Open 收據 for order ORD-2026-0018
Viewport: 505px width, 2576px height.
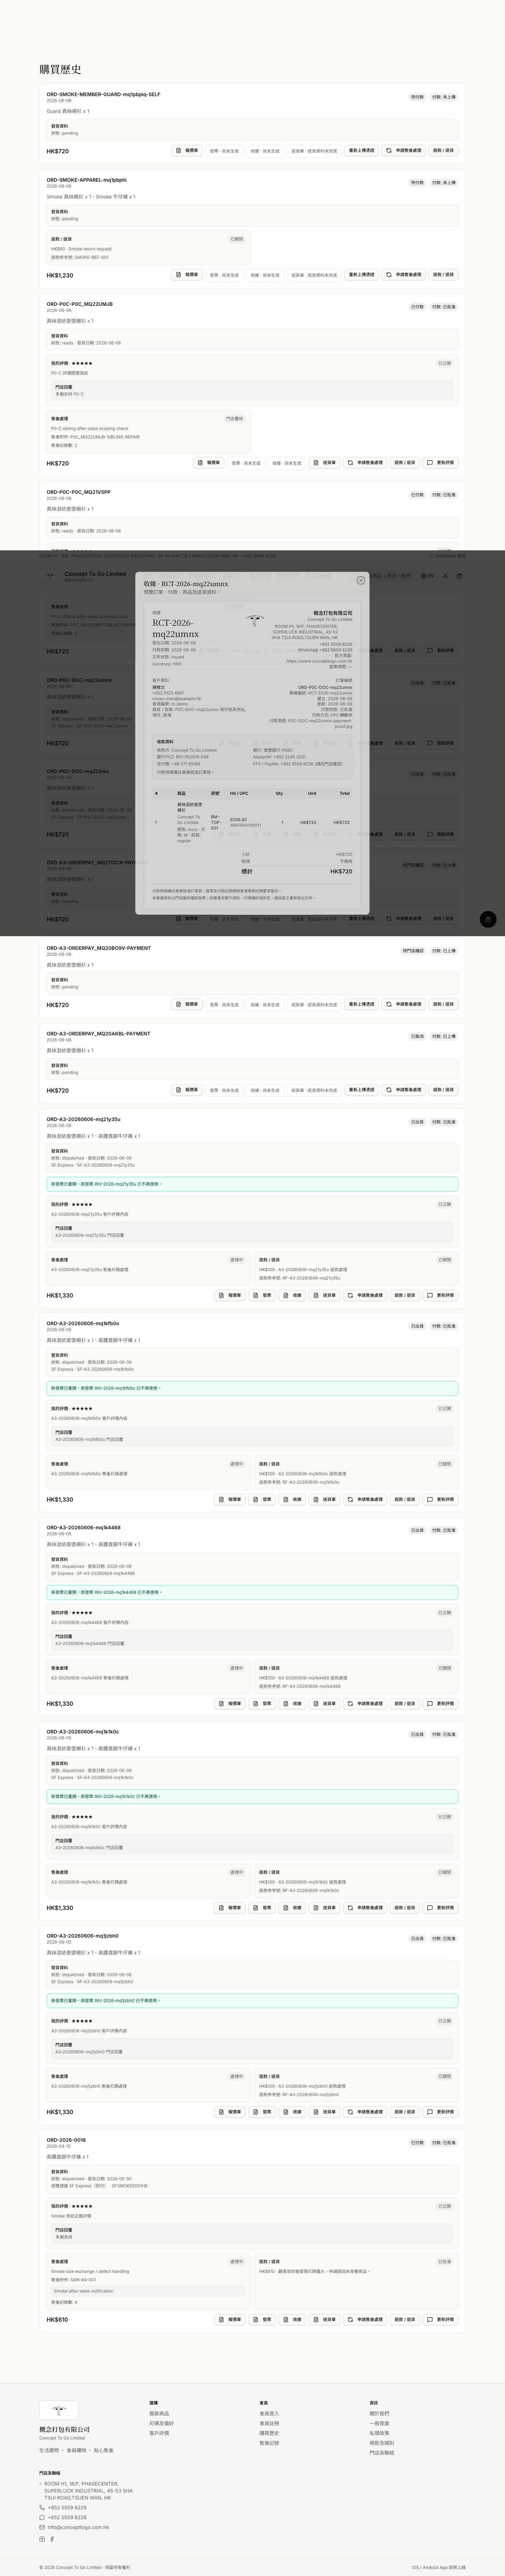293,2320
